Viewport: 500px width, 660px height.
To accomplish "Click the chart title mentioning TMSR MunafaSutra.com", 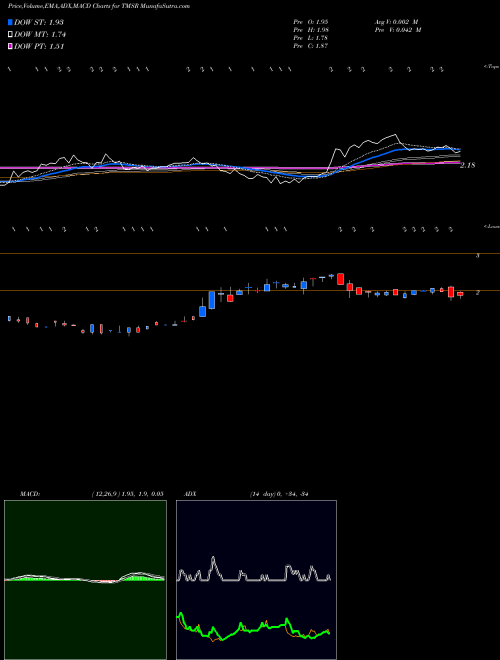I will (x=99, y=6).
